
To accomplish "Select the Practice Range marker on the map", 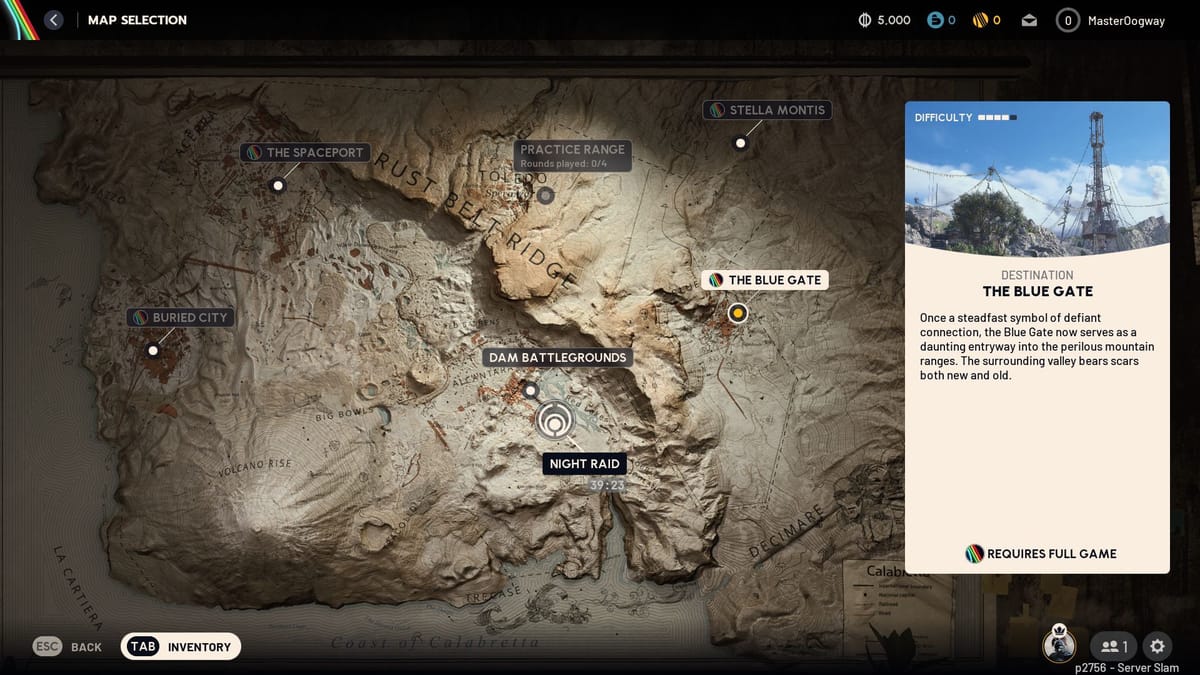I will 544,195.
